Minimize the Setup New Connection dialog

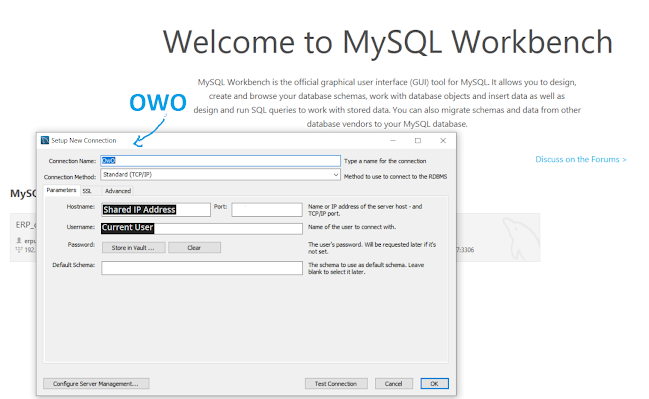tap(393, 141)
